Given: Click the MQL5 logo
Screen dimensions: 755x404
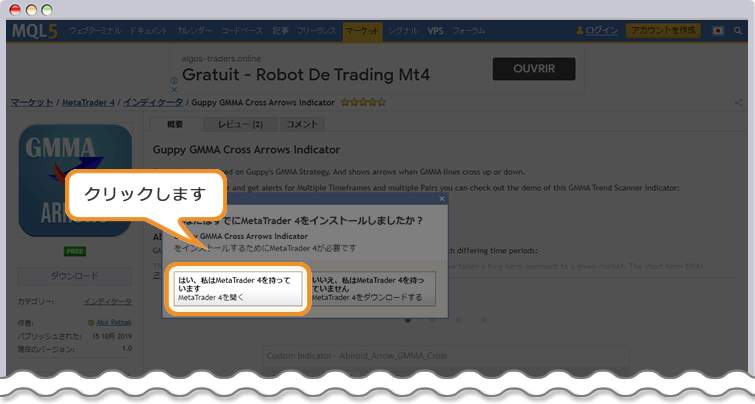Looking at the screenshot, I should point(34,31).
